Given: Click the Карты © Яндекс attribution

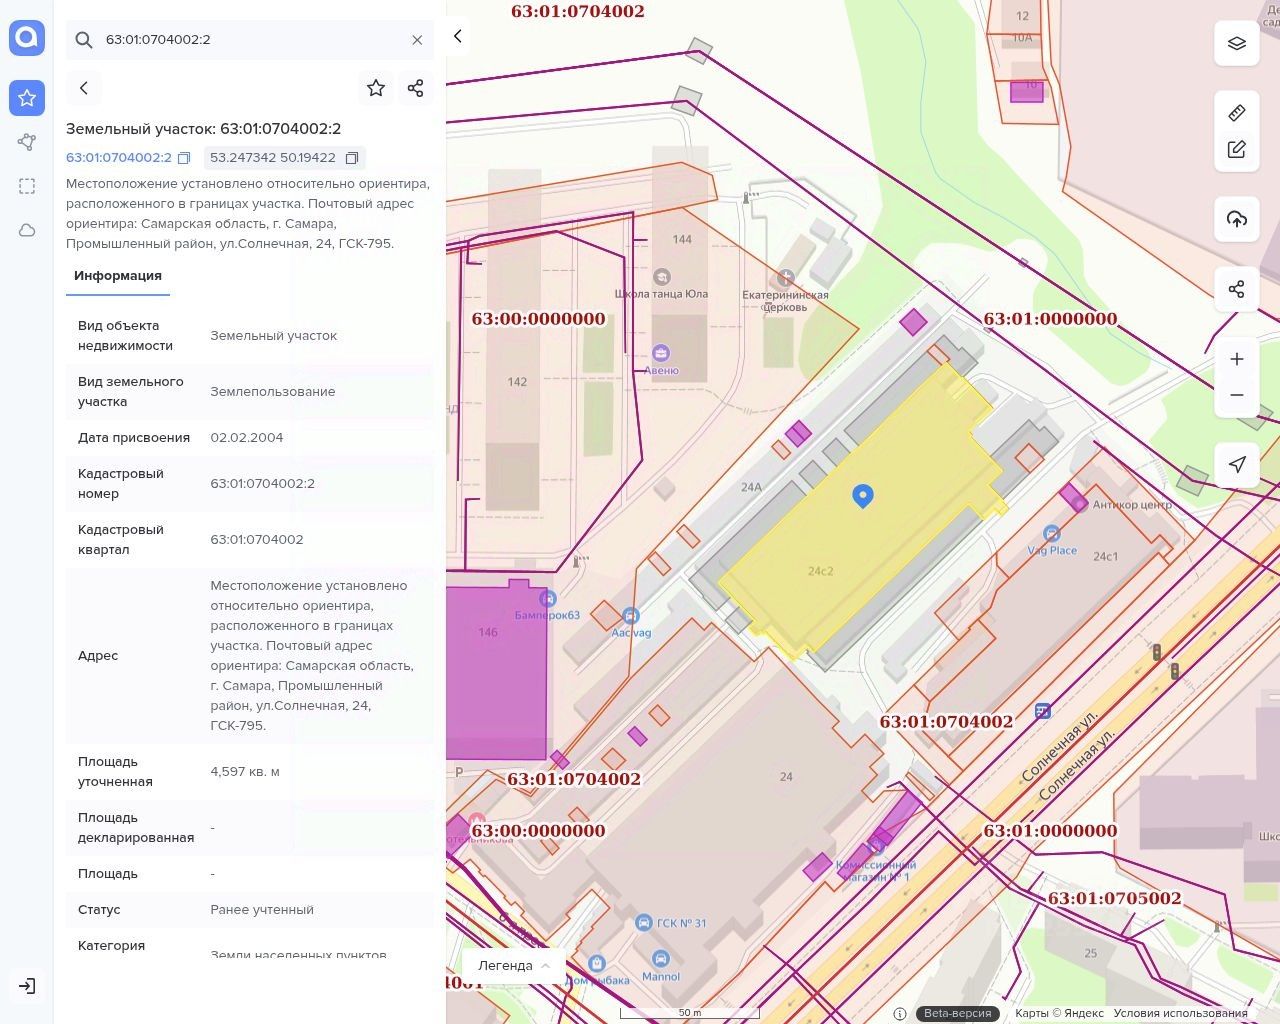Looking at the screenshot, I should point(1060,1013).
